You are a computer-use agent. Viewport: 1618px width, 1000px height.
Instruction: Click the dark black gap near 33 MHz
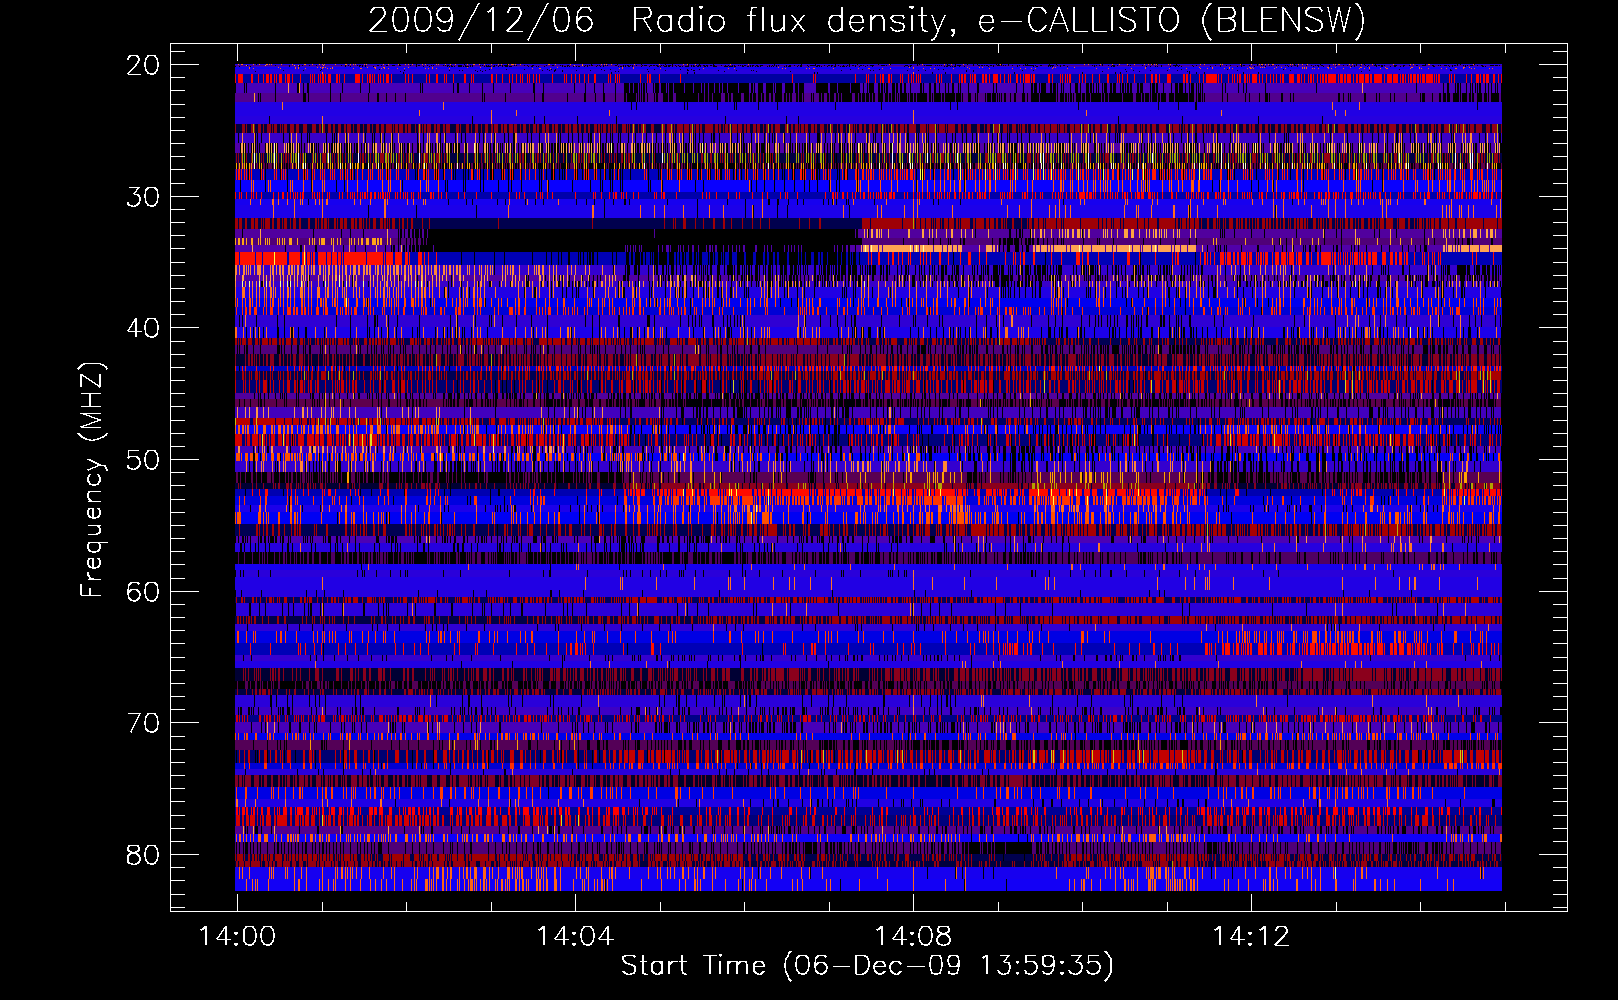(x=643, y=240)
